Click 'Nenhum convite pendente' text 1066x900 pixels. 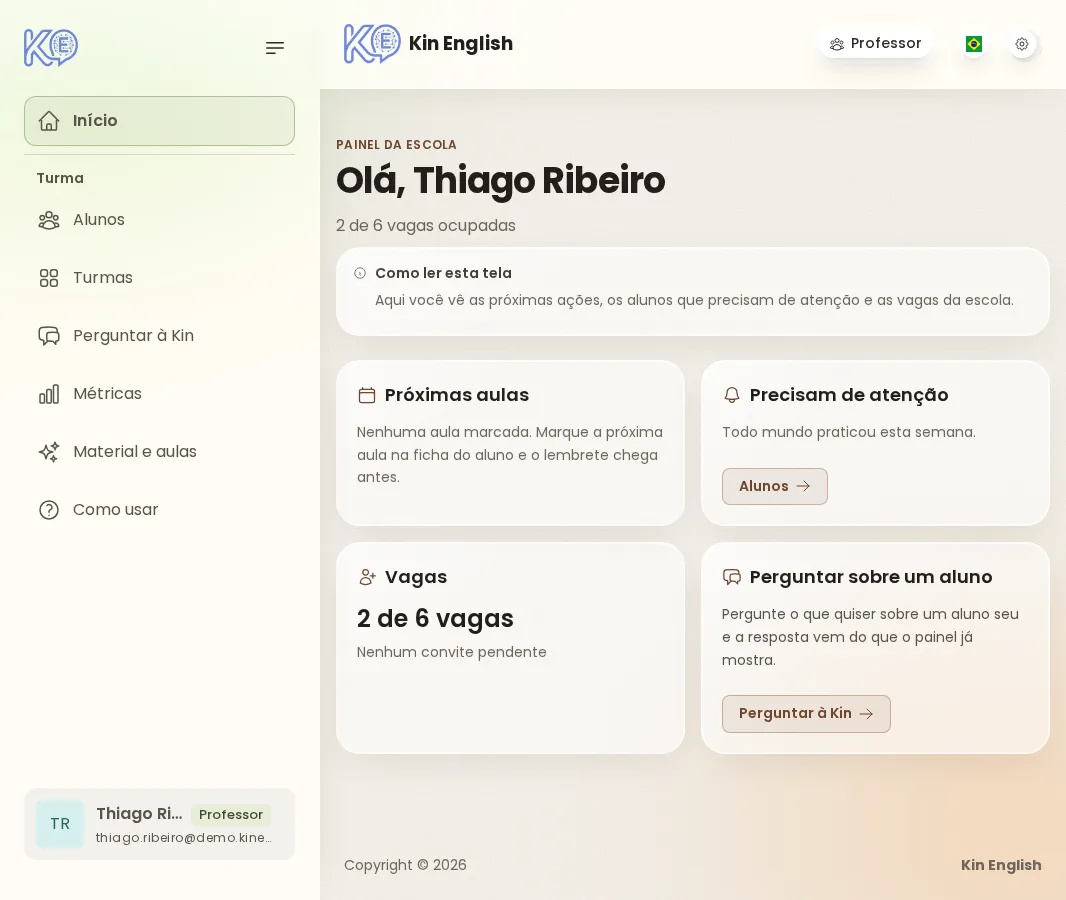pos(451,653)
